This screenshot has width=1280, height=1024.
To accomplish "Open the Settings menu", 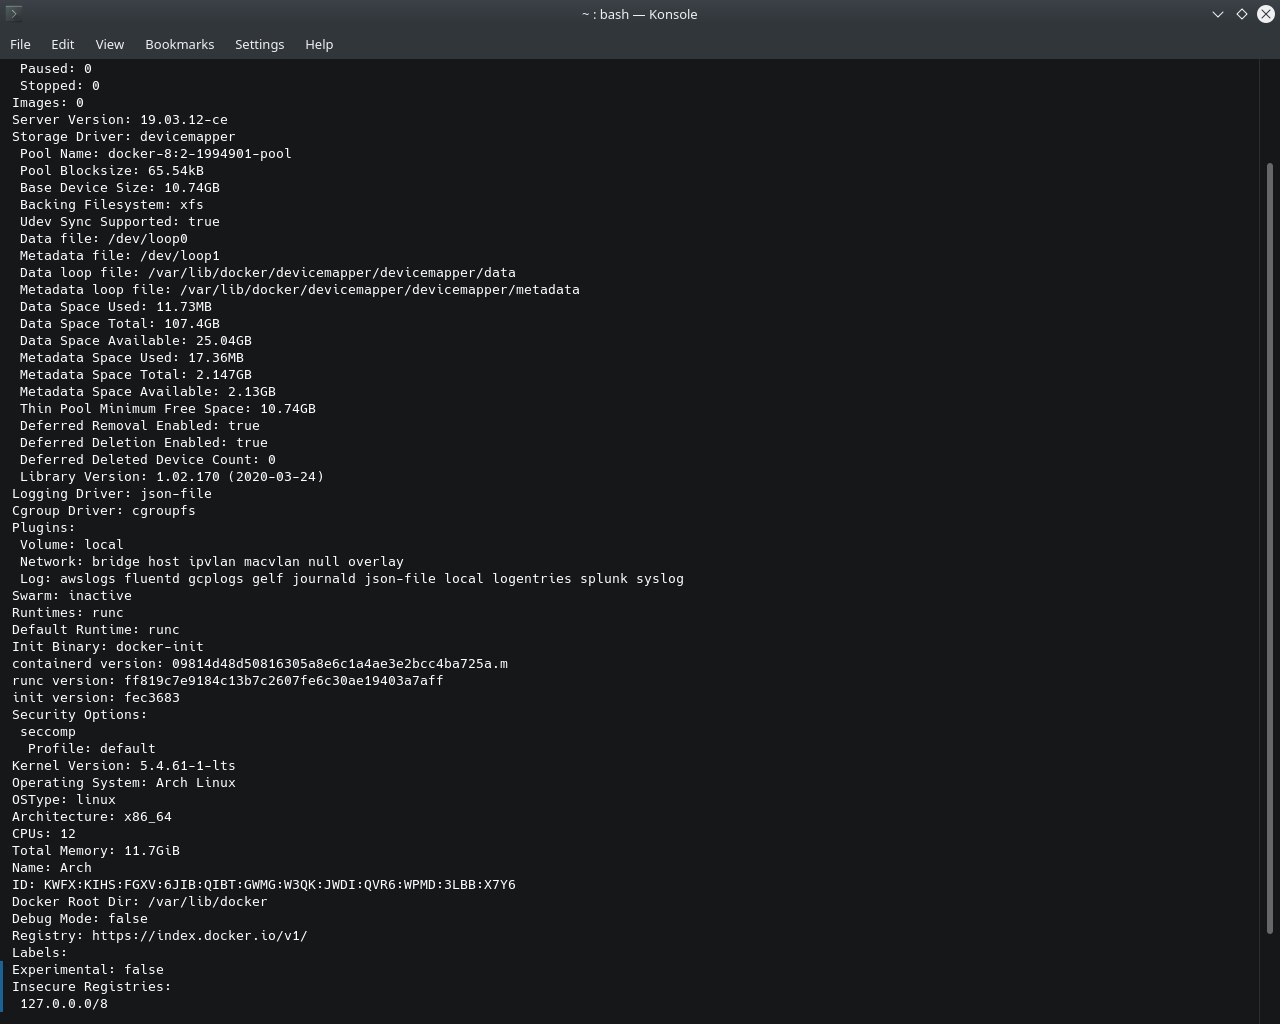I will [259, 44].
